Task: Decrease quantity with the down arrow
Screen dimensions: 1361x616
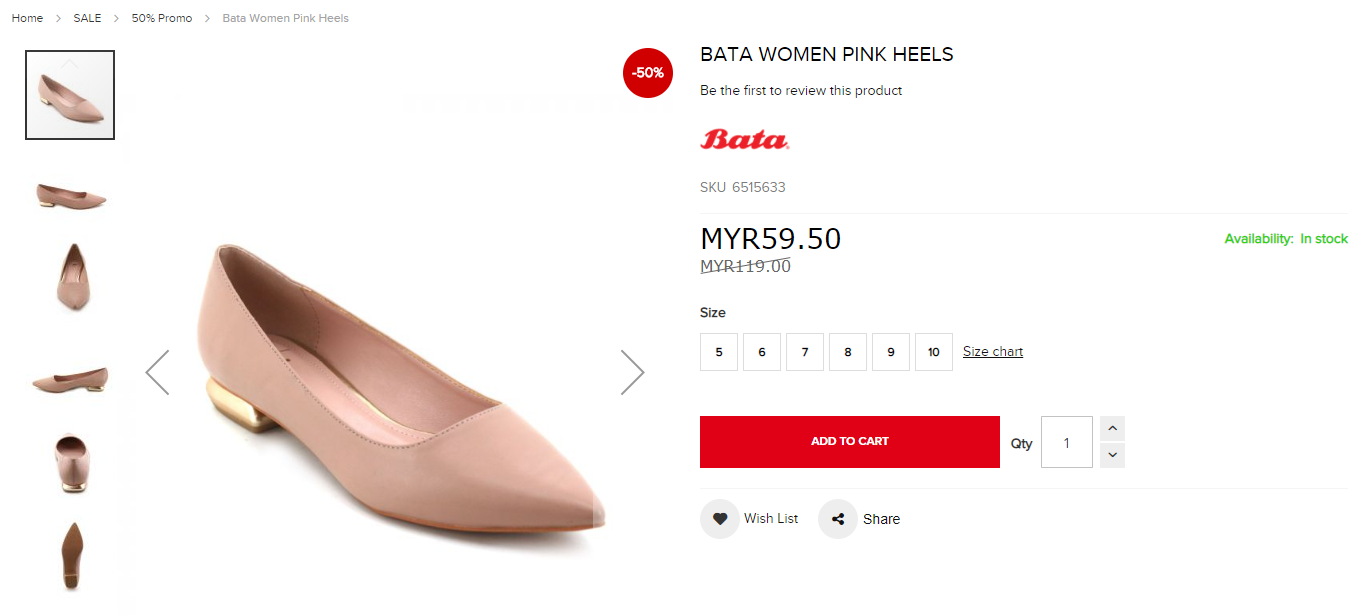Action: pyautogui.click(x=1112, y=455)
